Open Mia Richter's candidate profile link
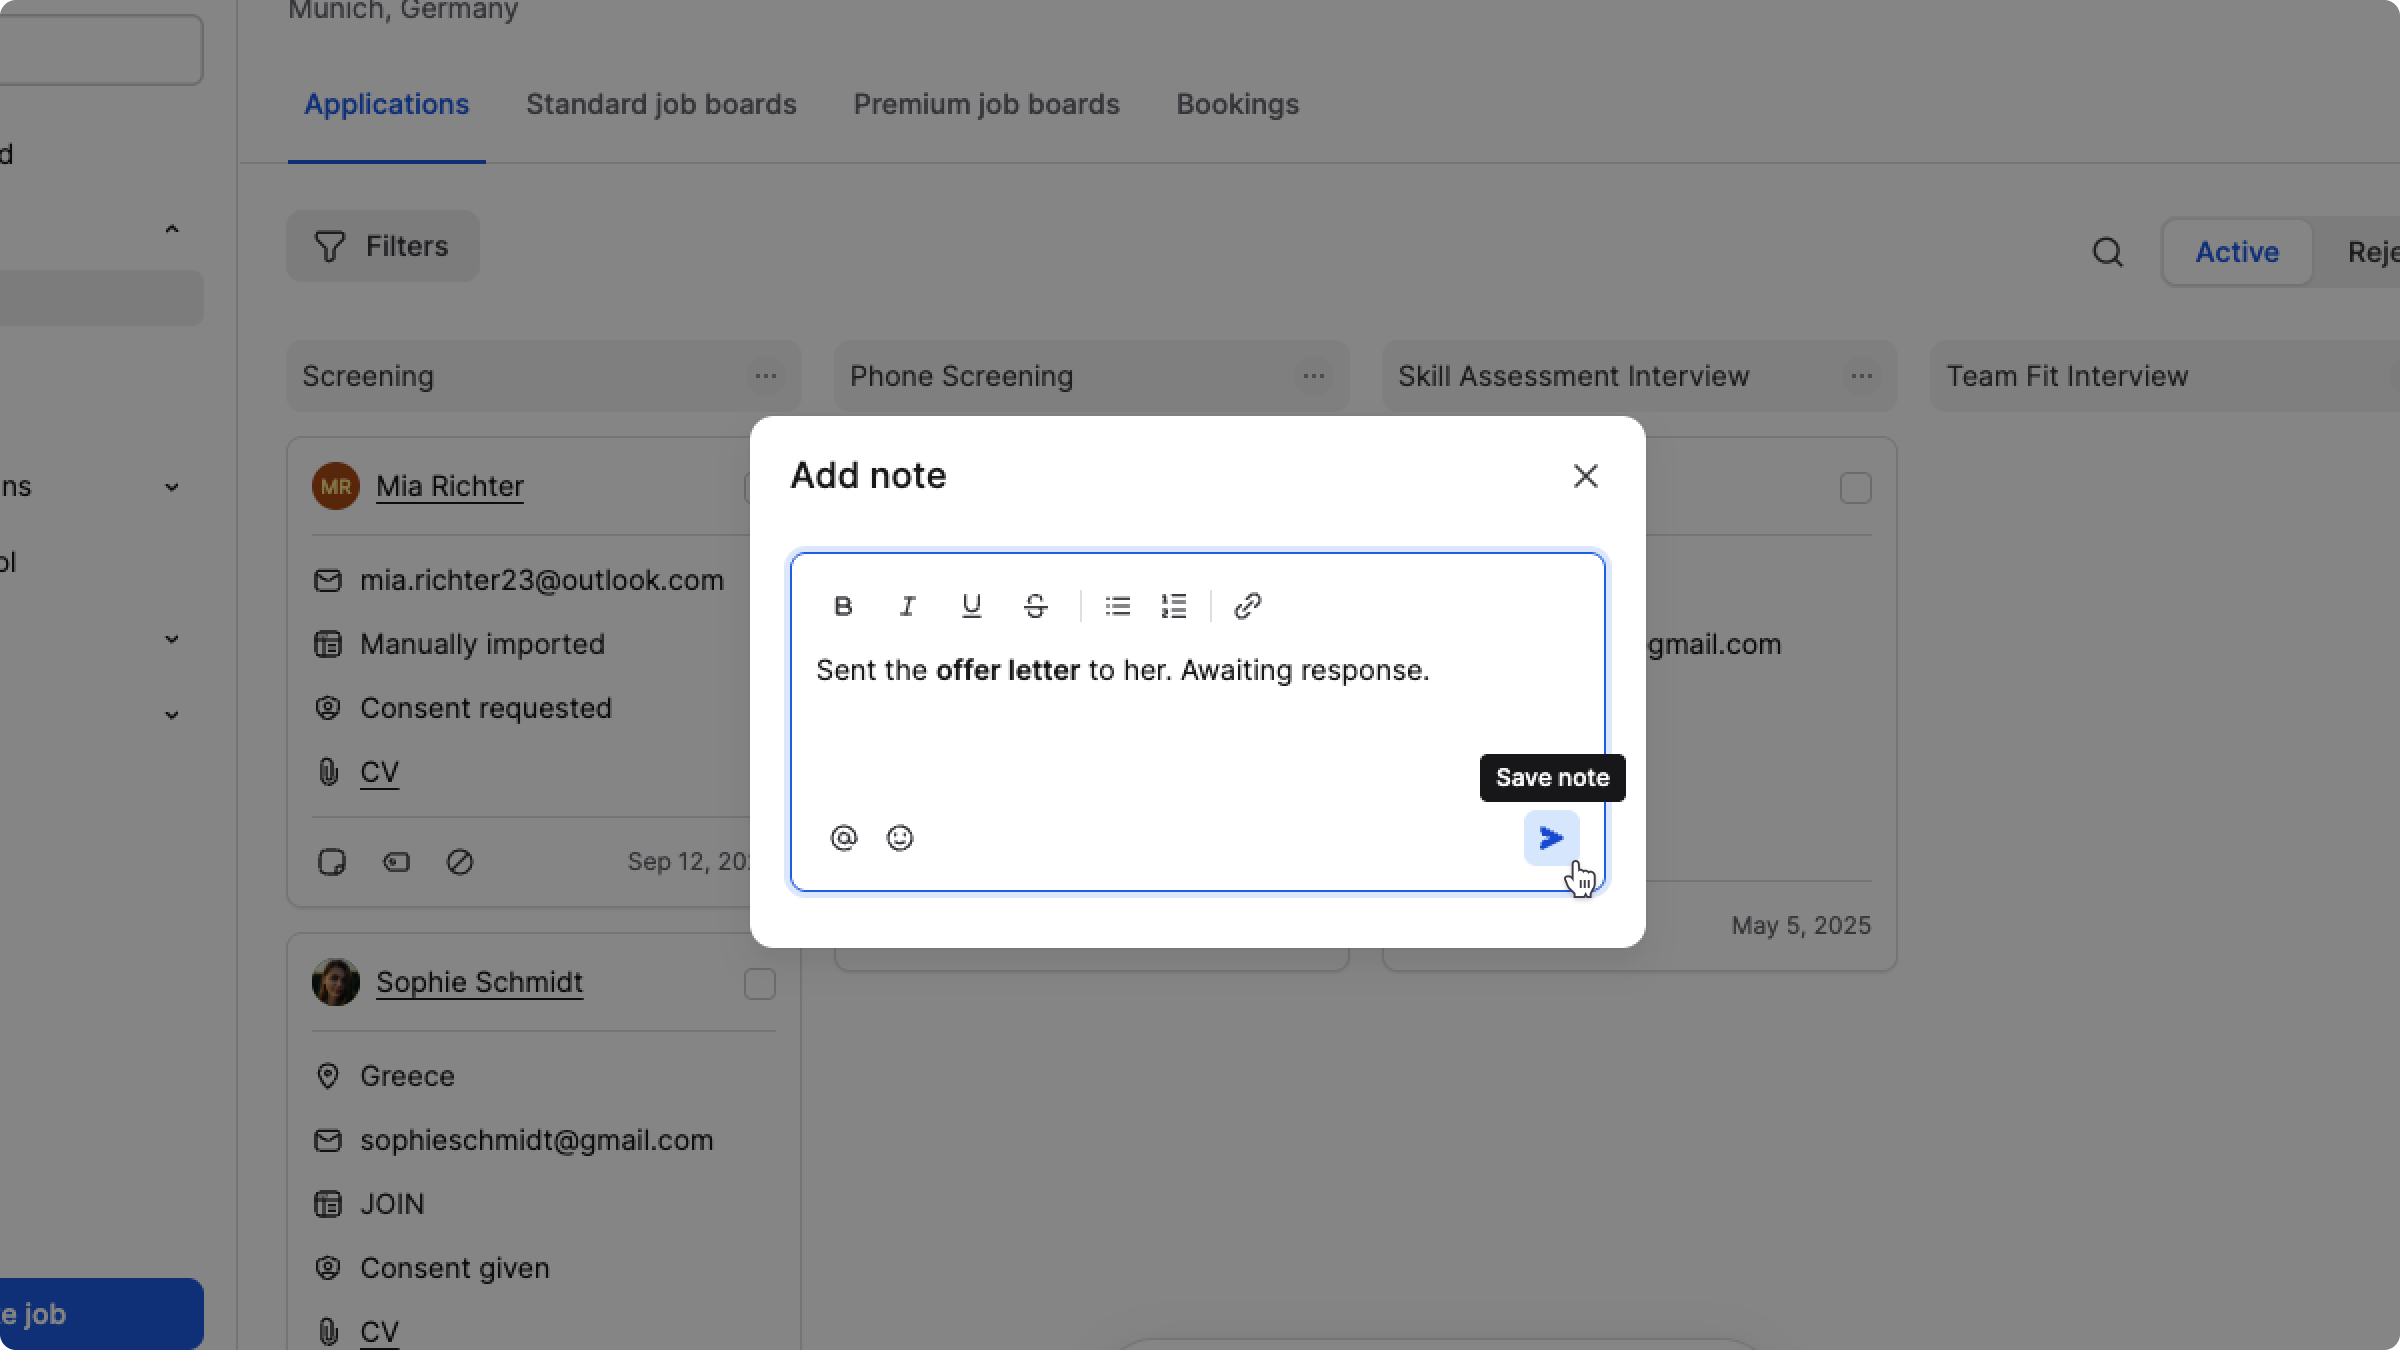This screenshot has height=1350, width=2400. click(449, 486)
